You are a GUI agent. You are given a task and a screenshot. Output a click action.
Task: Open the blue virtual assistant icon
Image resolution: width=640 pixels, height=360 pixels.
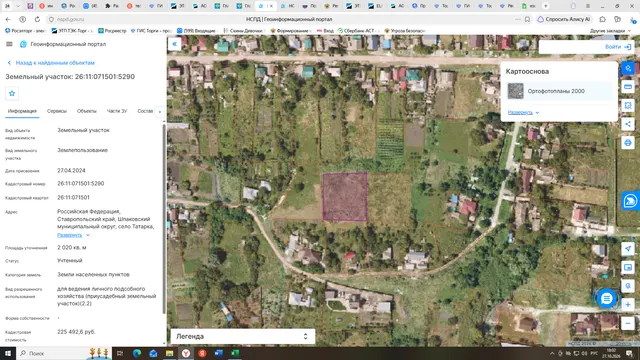click(x=631, y=201)
